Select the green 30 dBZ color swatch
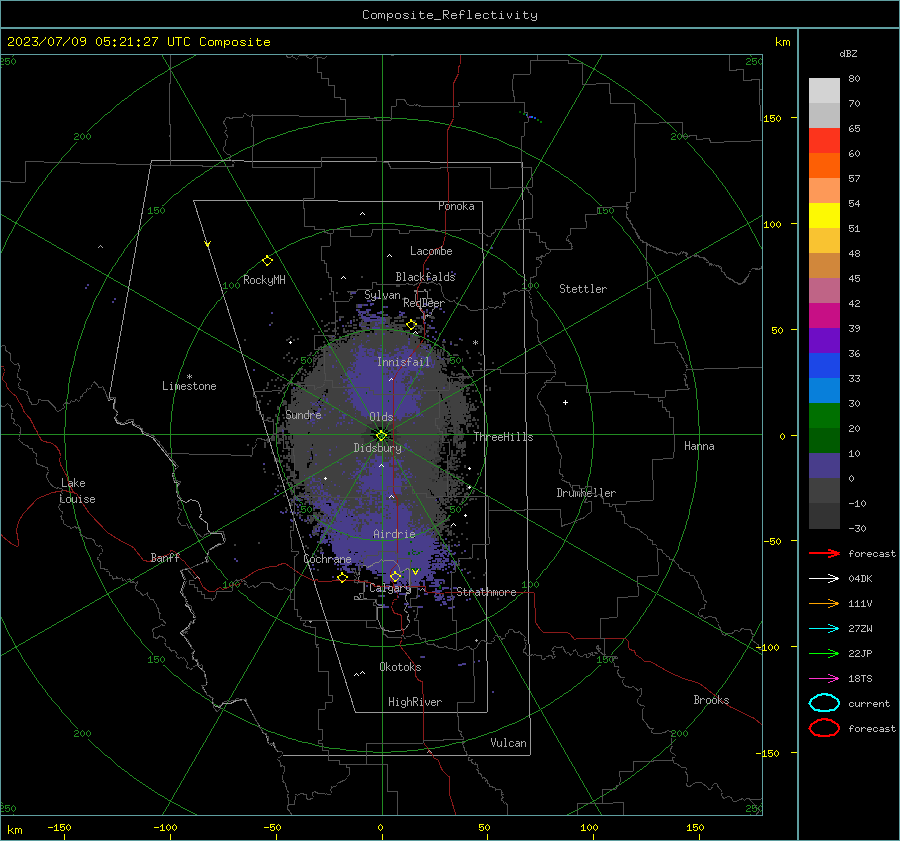The width and height of the screenshot is (900, 841). (x=824, y=415)
